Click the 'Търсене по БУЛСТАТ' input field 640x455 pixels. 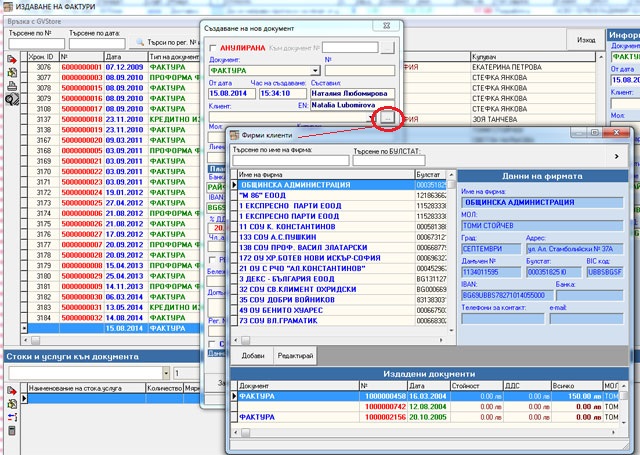(x=389, y=161)
